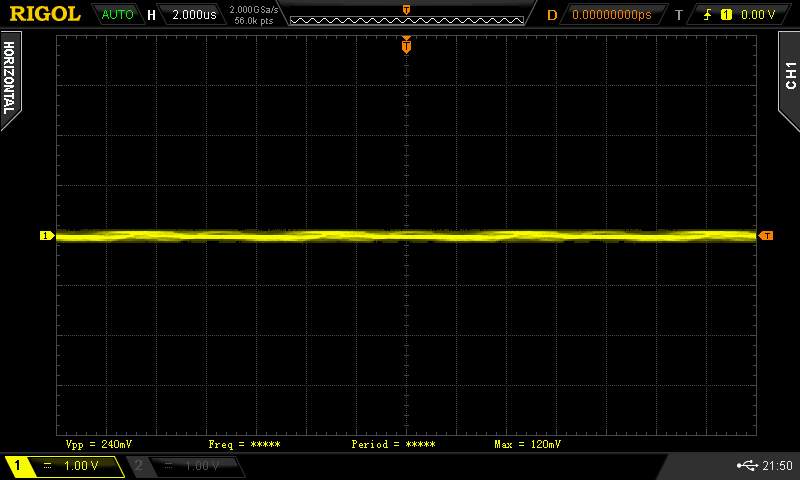Click the RIGOL logo
The image size is (800, 480).
pos(46,14)
